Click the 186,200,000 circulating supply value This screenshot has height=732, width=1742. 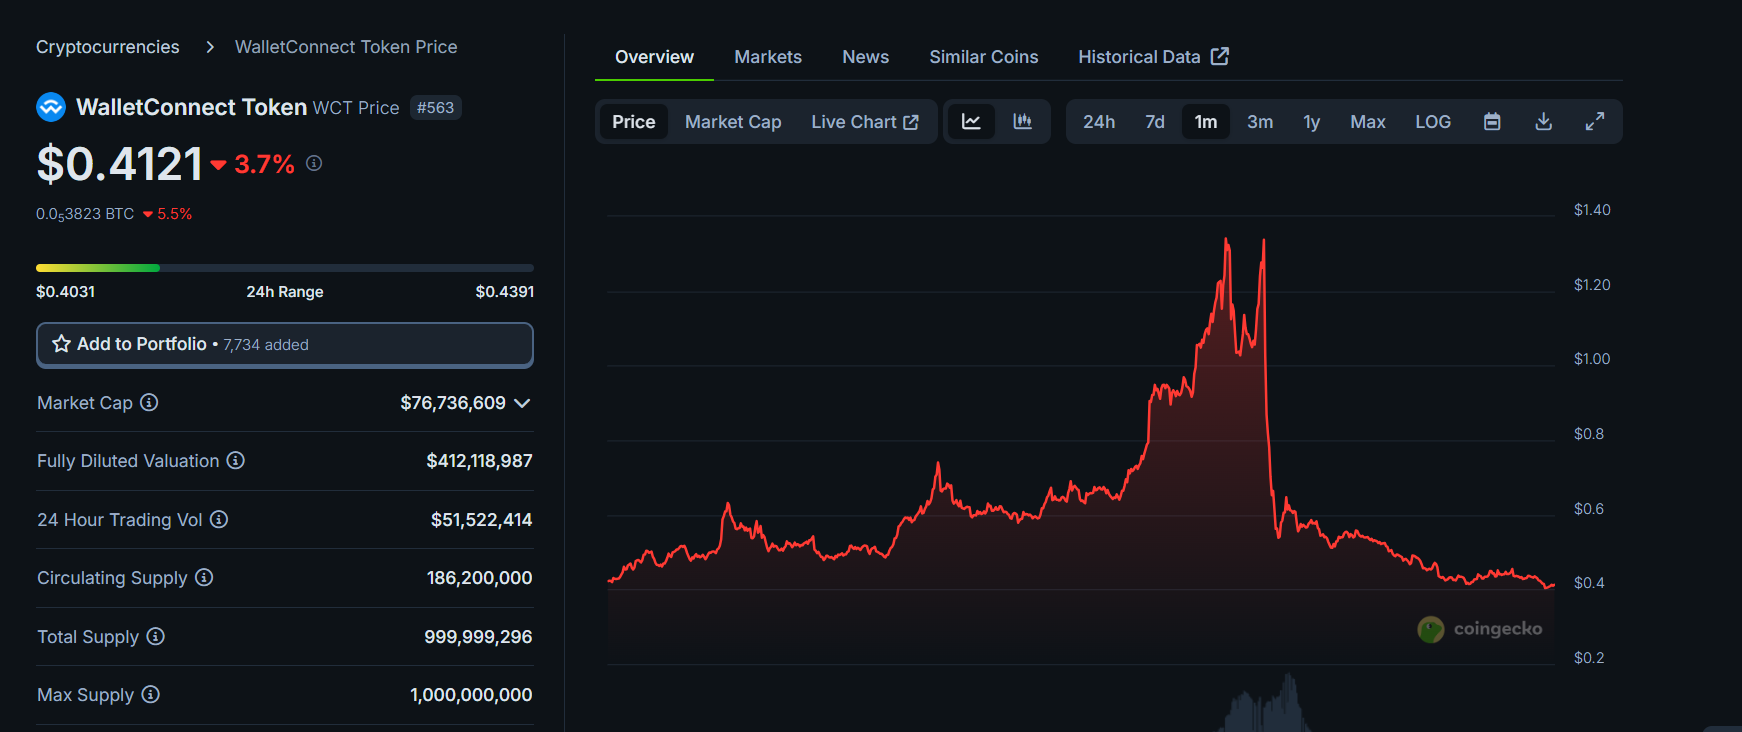tap(479, 578)
